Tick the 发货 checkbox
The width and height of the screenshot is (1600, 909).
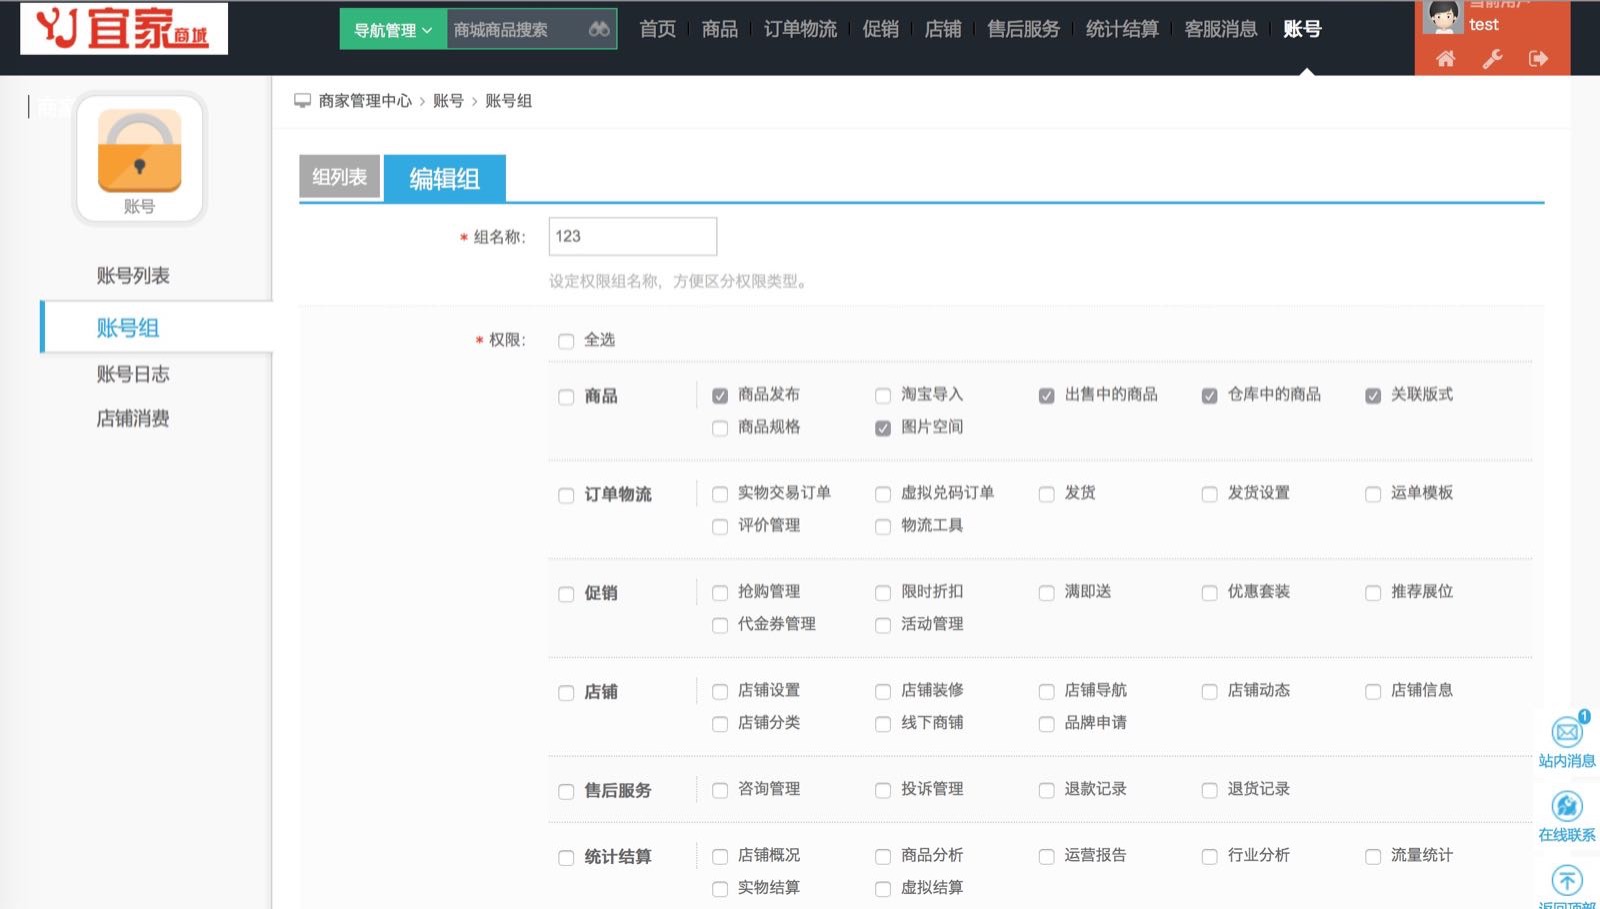(x=1046, y=494)
